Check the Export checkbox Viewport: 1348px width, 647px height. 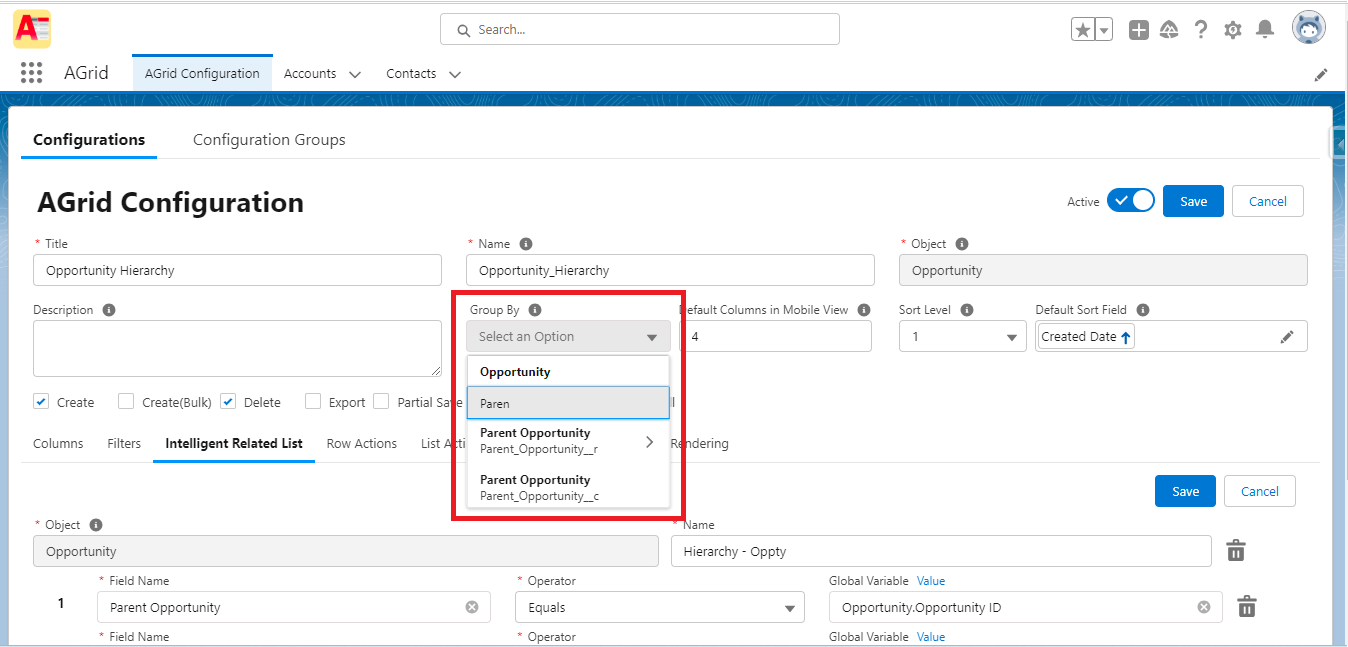[313, 401]
